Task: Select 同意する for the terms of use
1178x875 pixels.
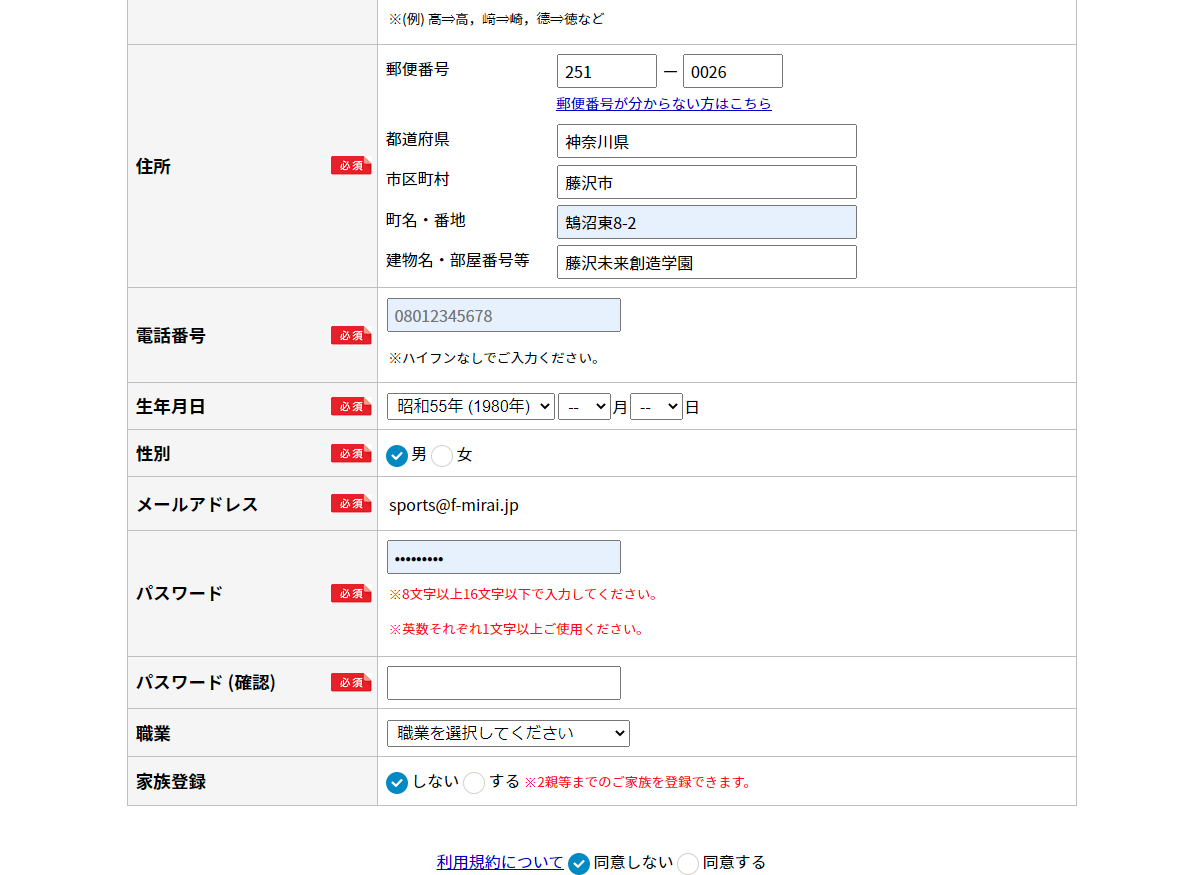Action: coord(688,863)
